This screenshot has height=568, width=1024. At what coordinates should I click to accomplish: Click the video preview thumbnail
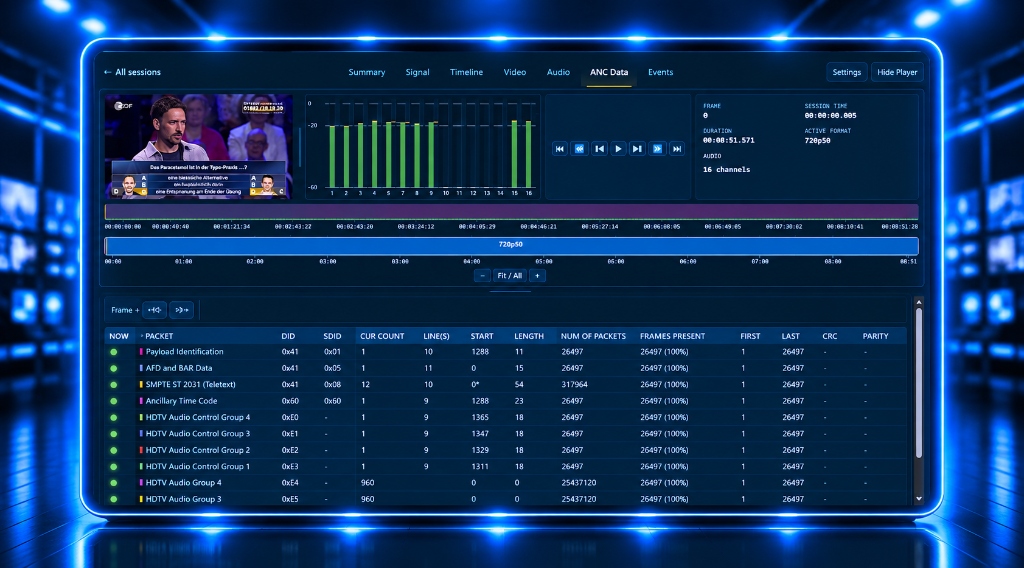point(199,146)
